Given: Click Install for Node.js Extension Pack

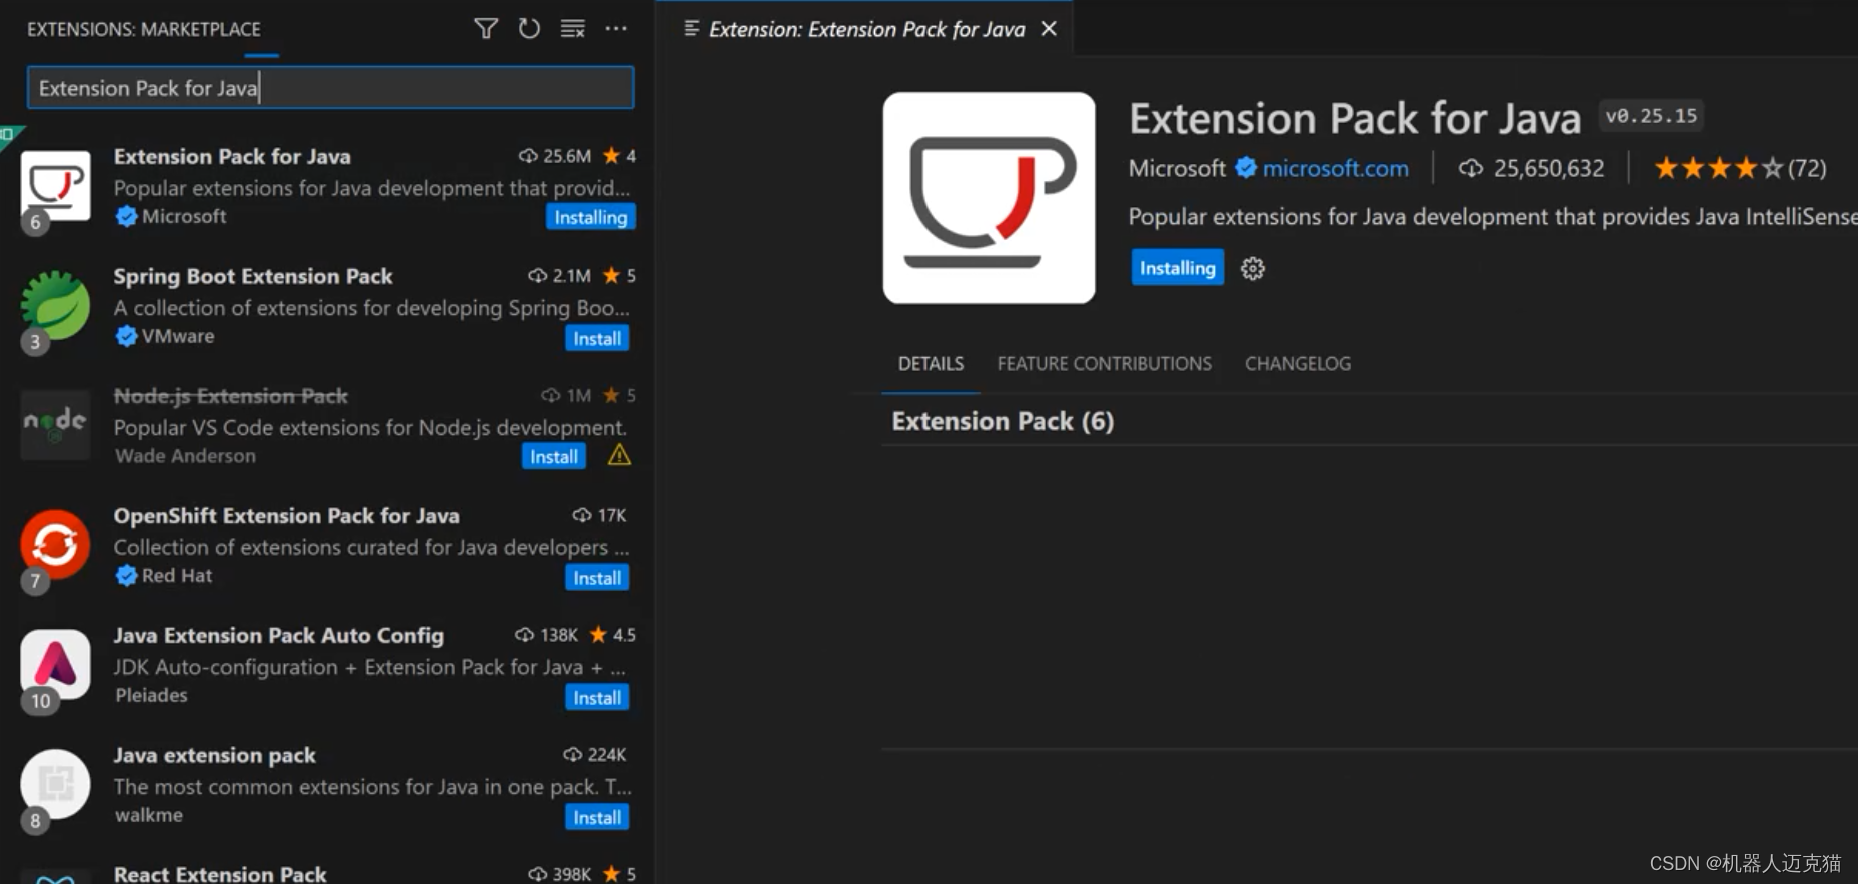Looking at the screenshot, I should tap(554, 456).
